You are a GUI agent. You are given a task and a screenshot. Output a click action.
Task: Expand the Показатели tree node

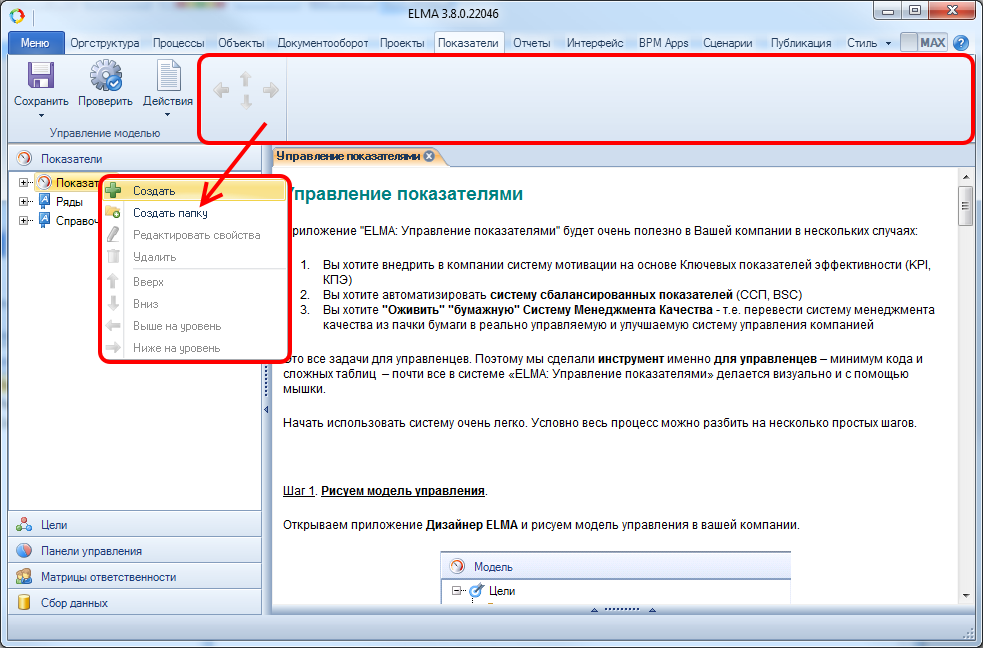point(24,182)
